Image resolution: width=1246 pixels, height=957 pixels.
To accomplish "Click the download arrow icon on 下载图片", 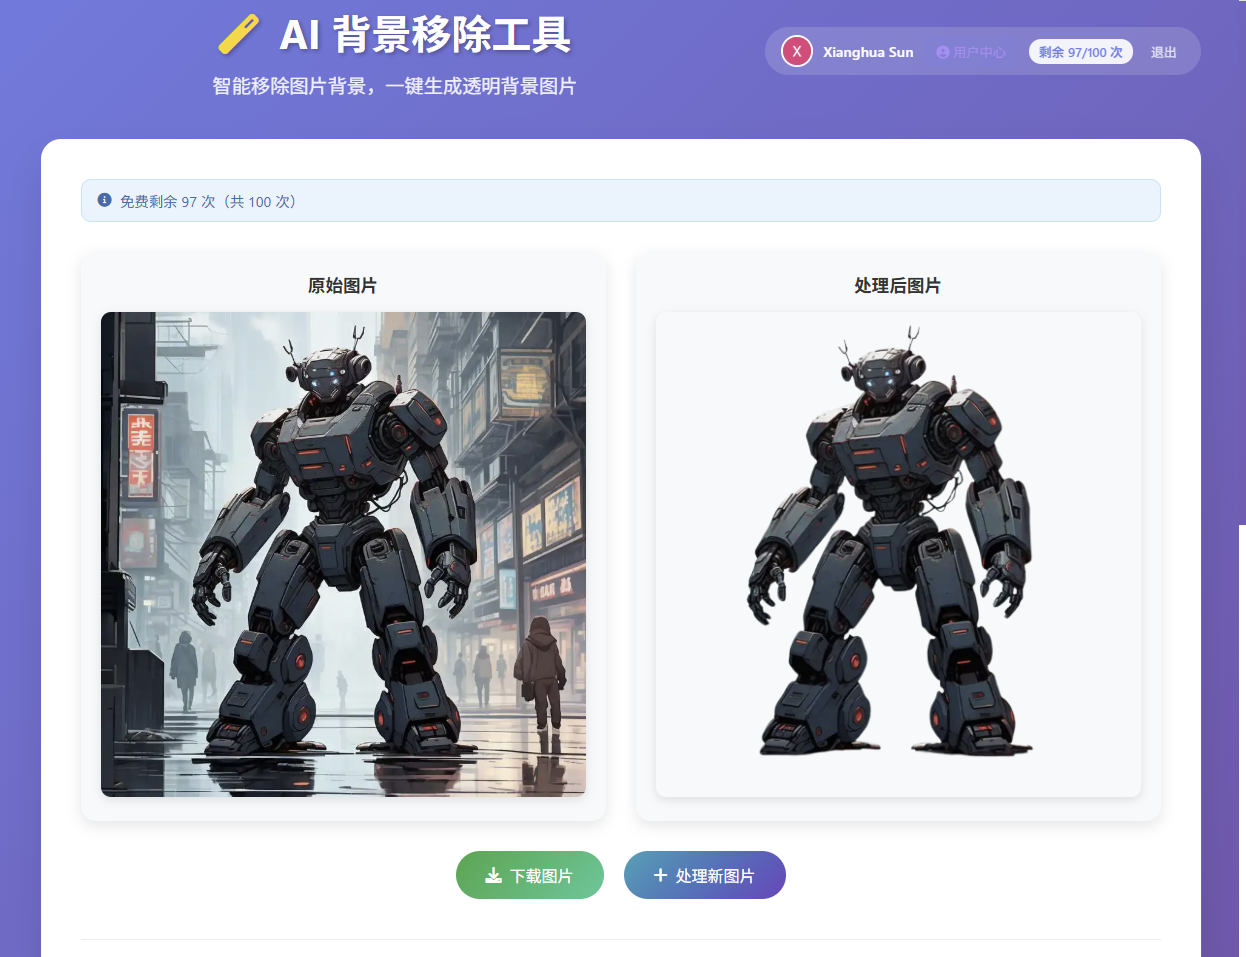I will (x=493, y=875).
